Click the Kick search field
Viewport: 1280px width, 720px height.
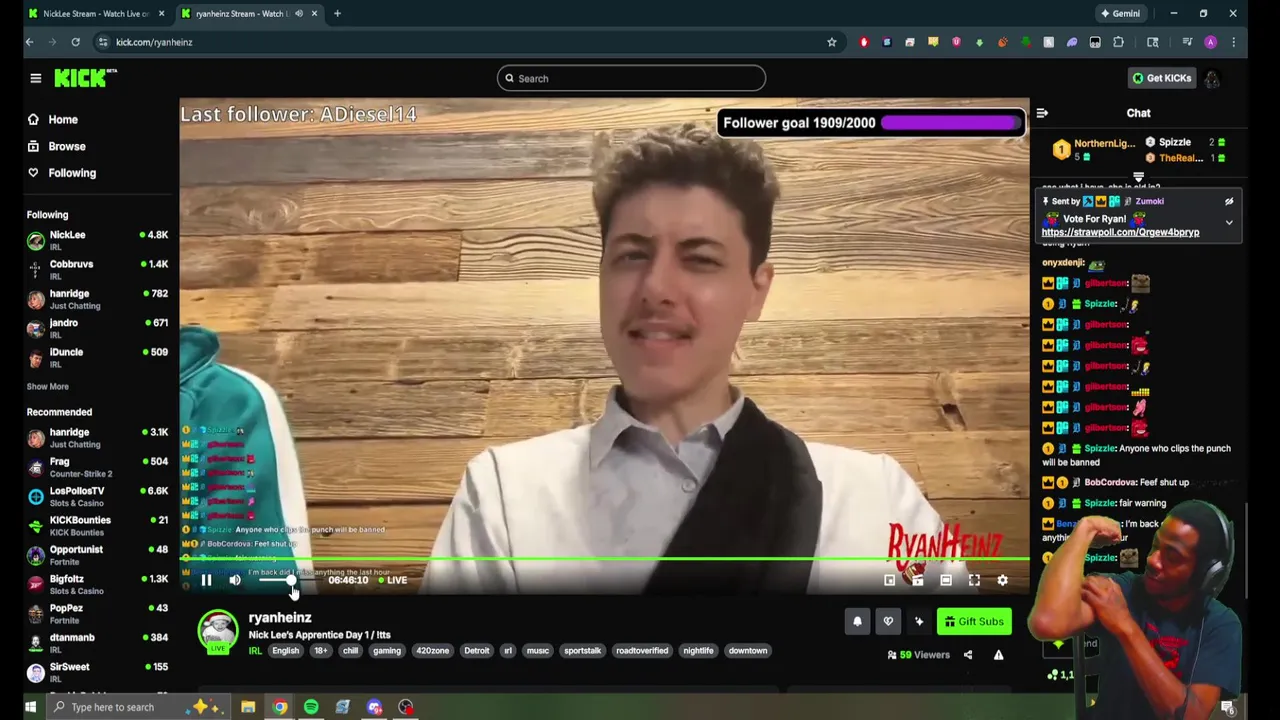pos(631,78)
